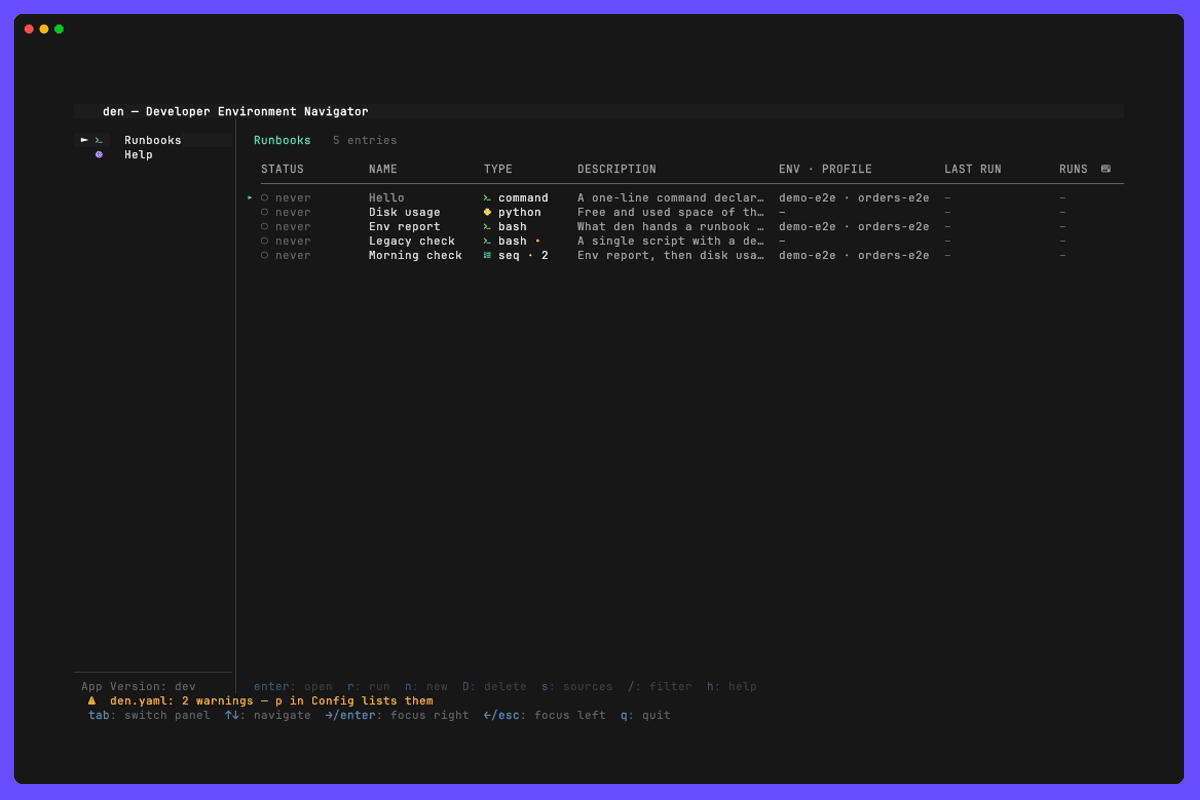
Task: Click 'Free and used space of th…' description
Action: 671,212
